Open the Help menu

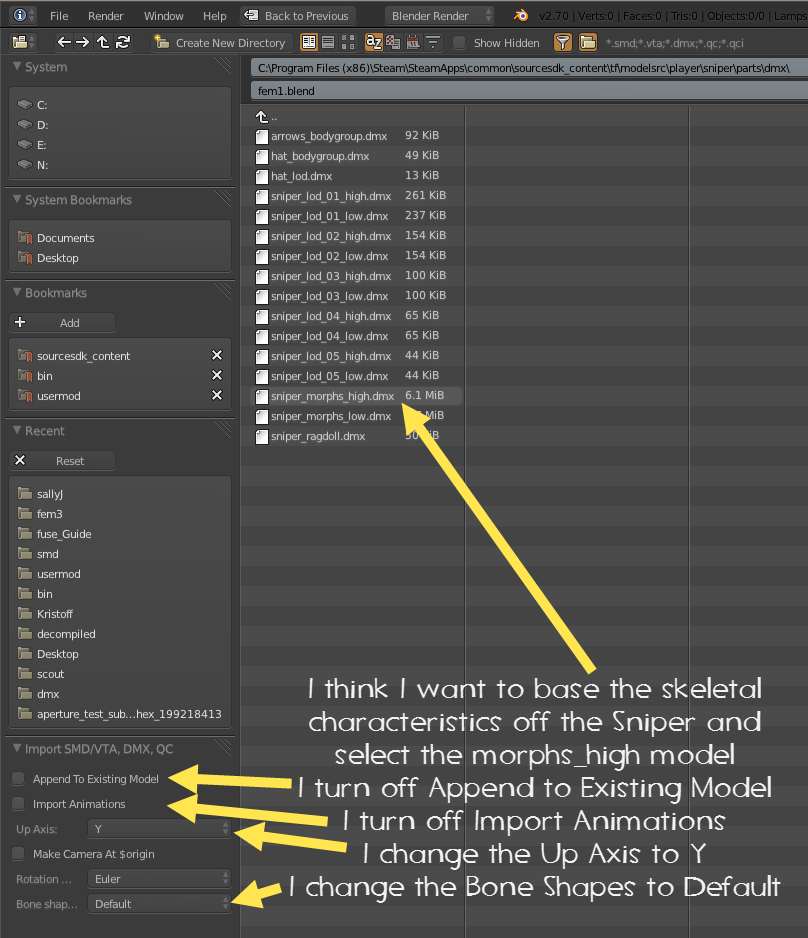click(214, 16)
